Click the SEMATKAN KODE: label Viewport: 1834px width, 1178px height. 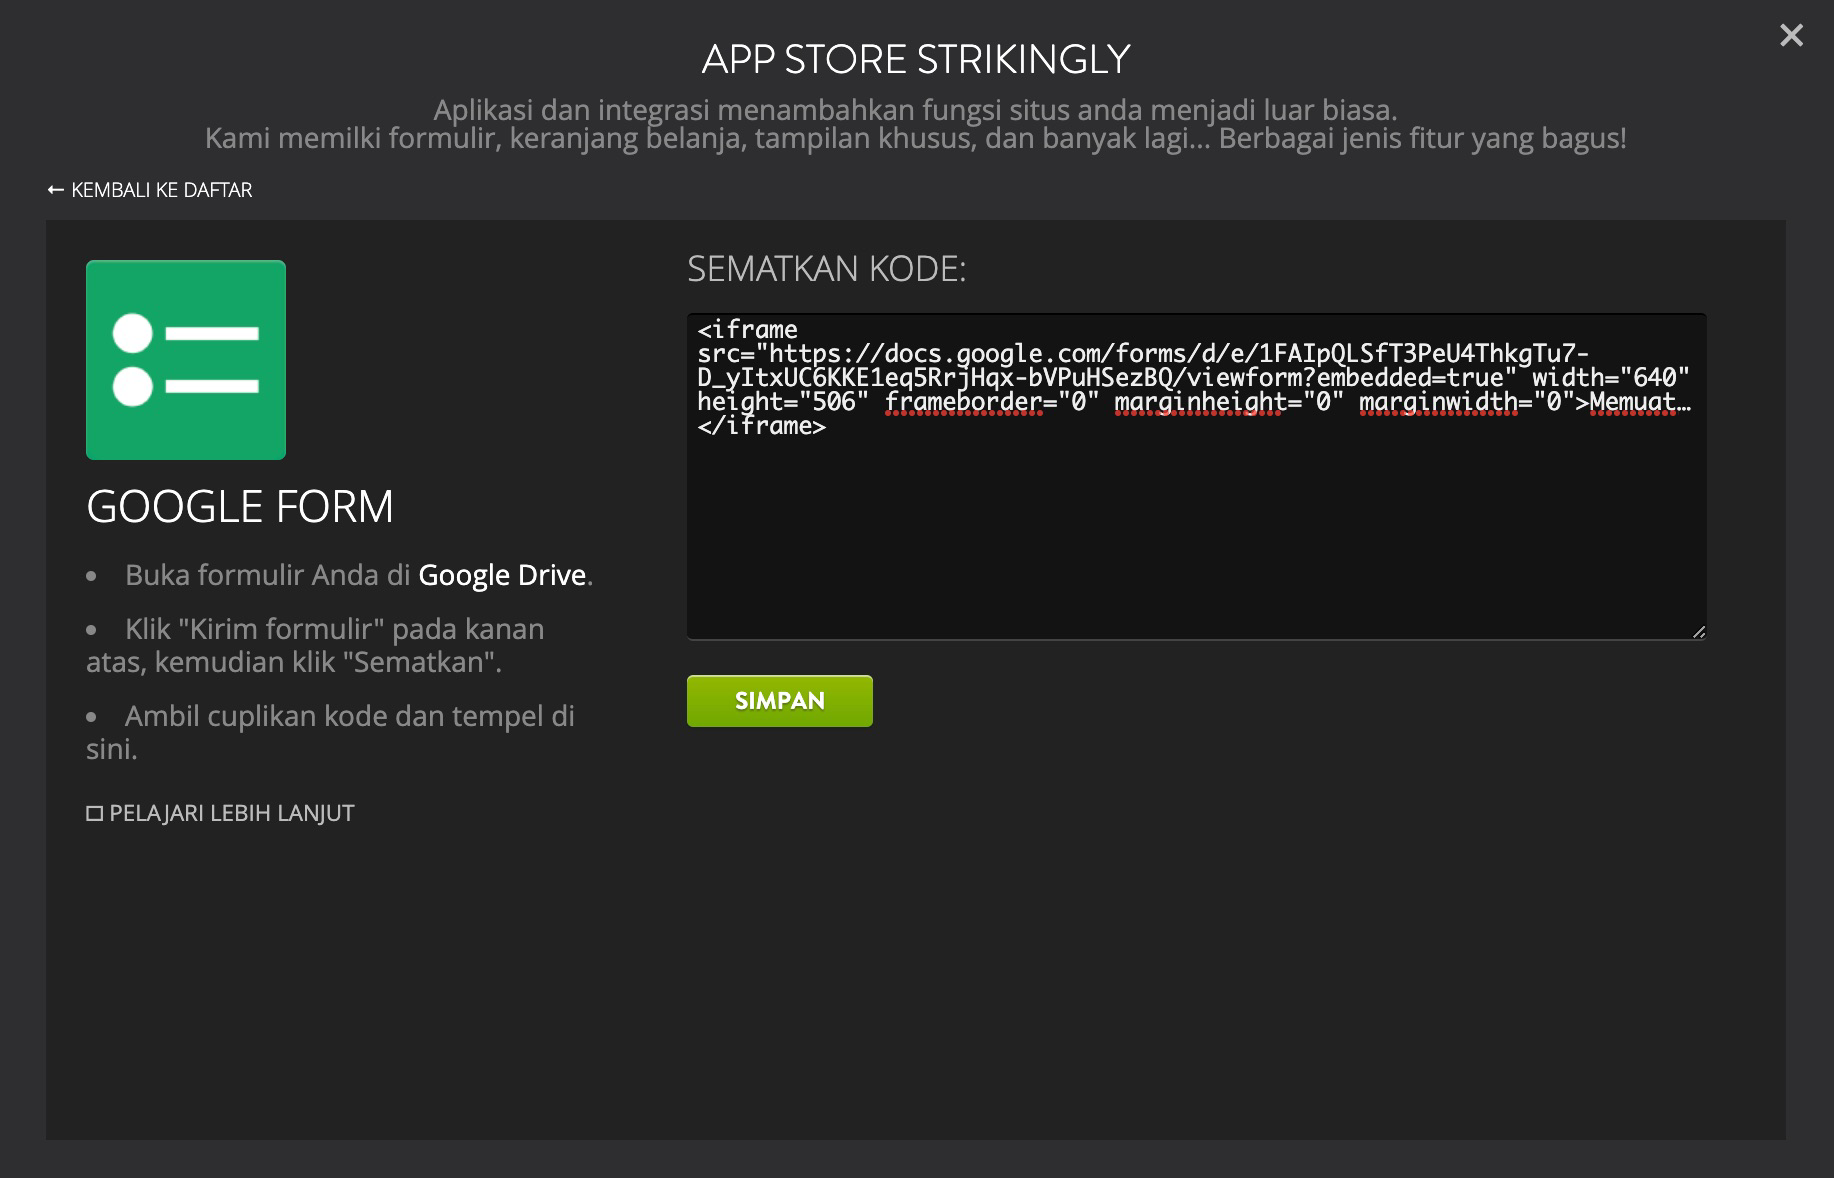point(827,269)
